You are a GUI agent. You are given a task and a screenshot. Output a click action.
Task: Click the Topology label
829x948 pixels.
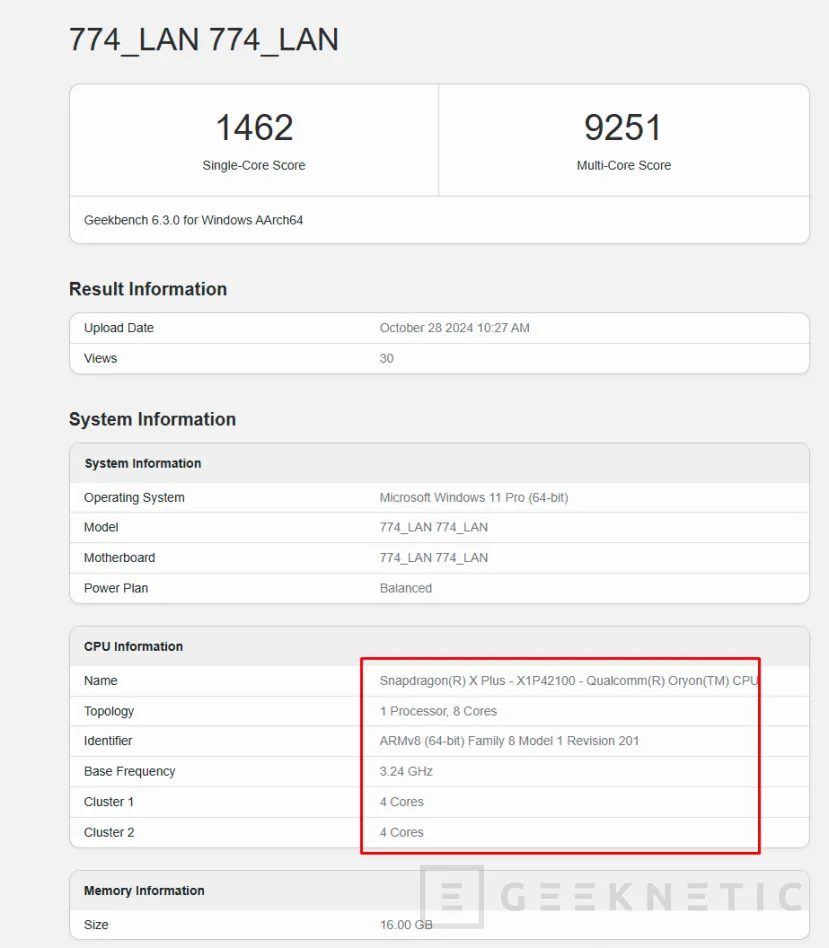point(109,711)
